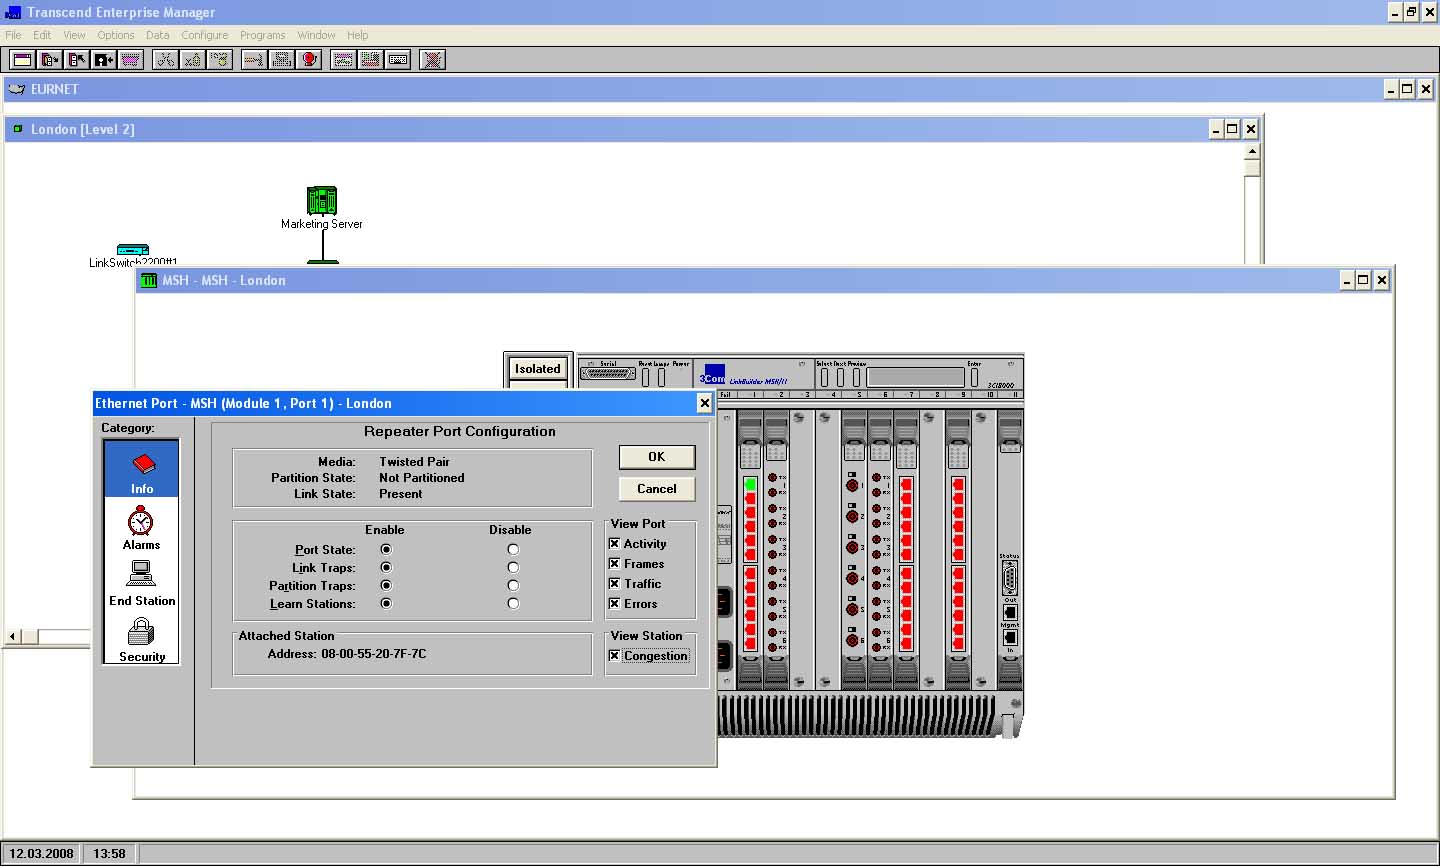
Task: Toggle the Frames checkbox
Action: 614,563
